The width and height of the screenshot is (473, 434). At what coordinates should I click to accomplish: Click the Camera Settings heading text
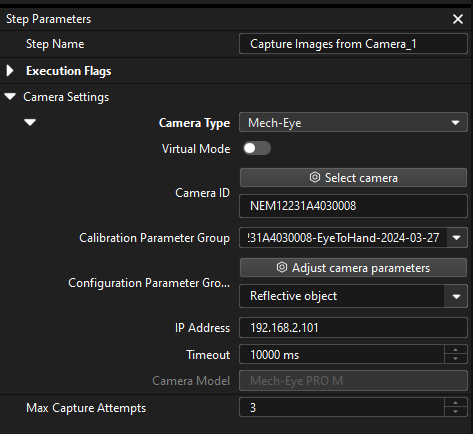click(x=66, y=97)
